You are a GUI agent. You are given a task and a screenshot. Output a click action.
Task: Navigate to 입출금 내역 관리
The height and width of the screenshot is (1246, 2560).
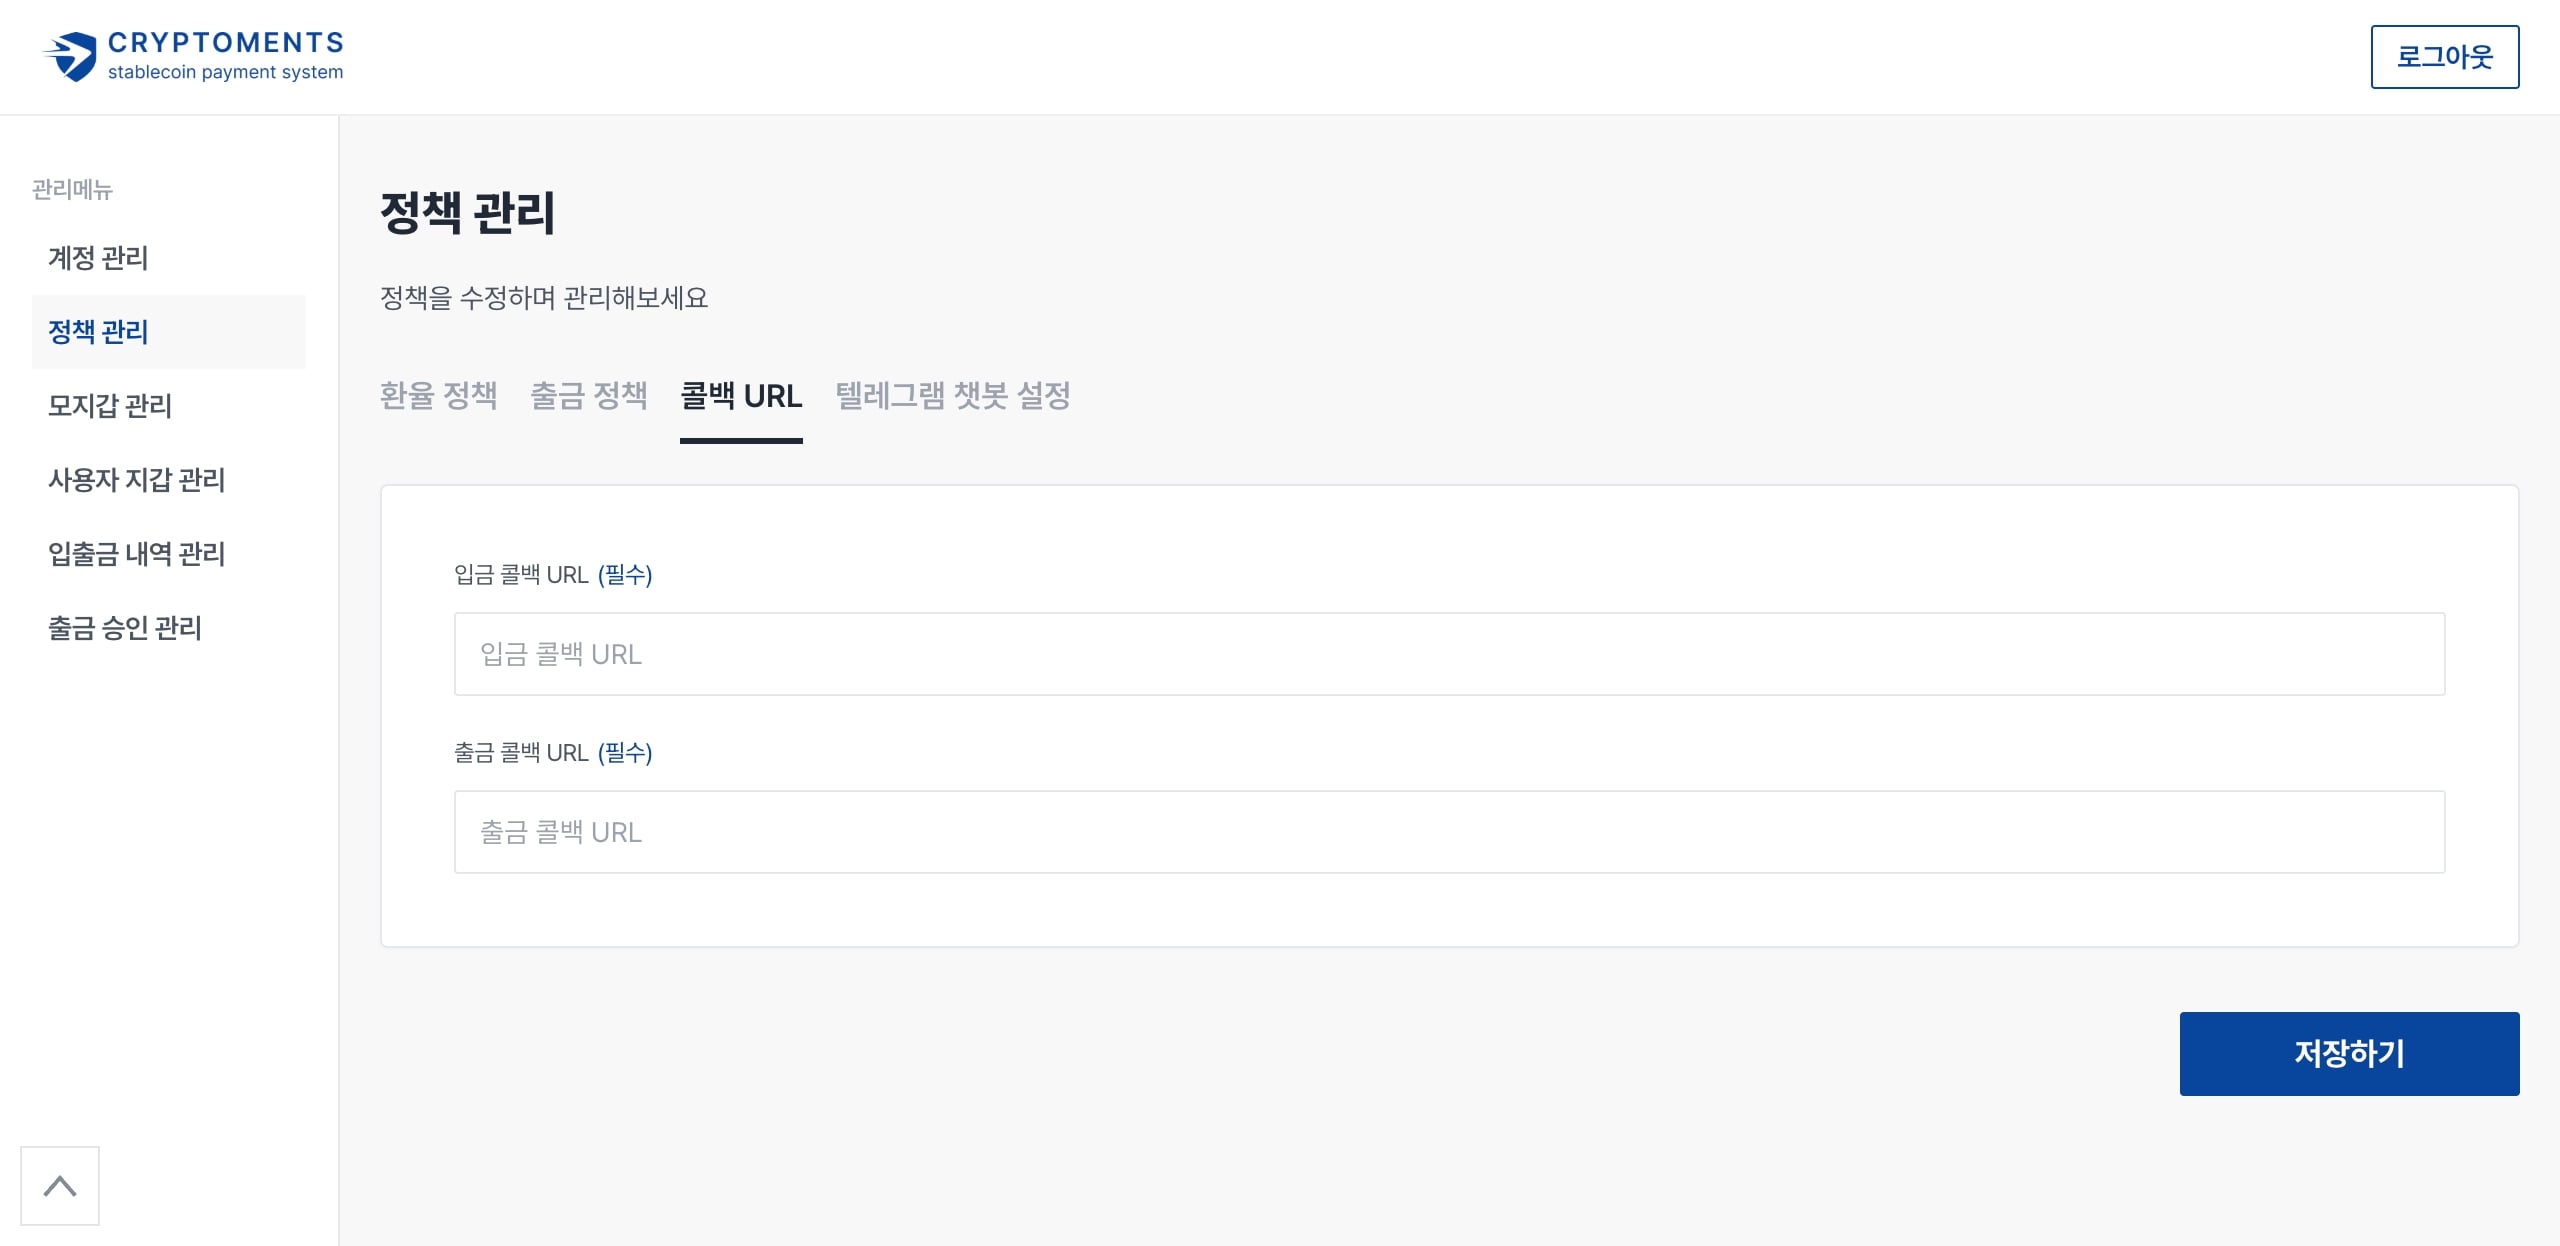click(136, 554)
